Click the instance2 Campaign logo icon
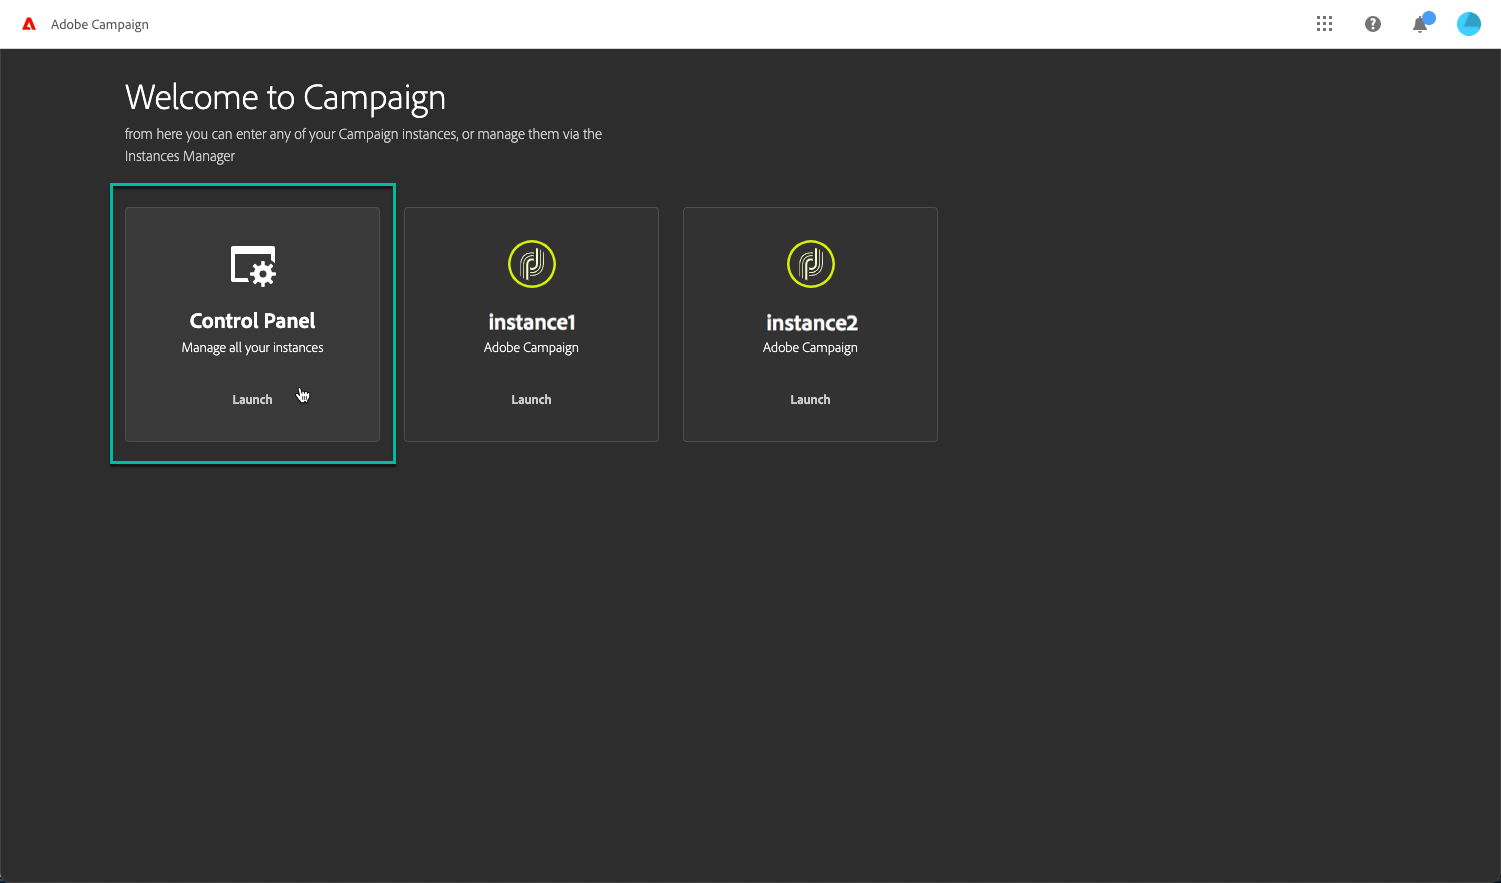Image resolution: width=1501 pixels, height=883 pixels. click(811, 264)
